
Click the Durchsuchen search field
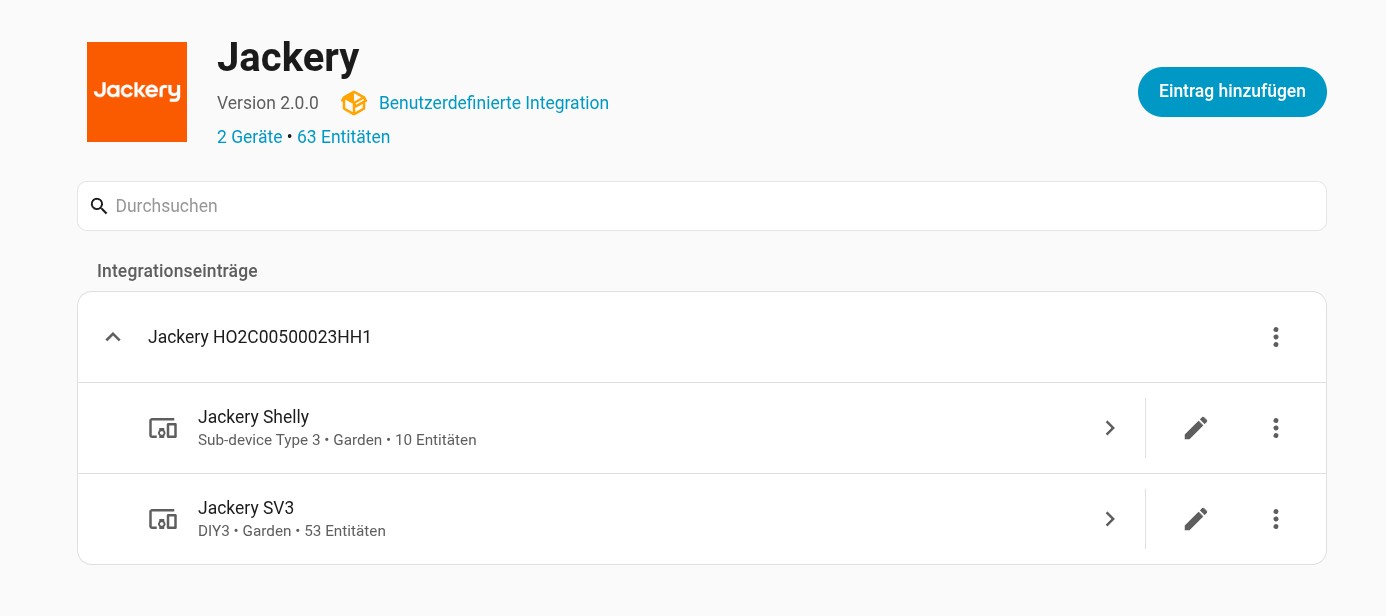702,206
